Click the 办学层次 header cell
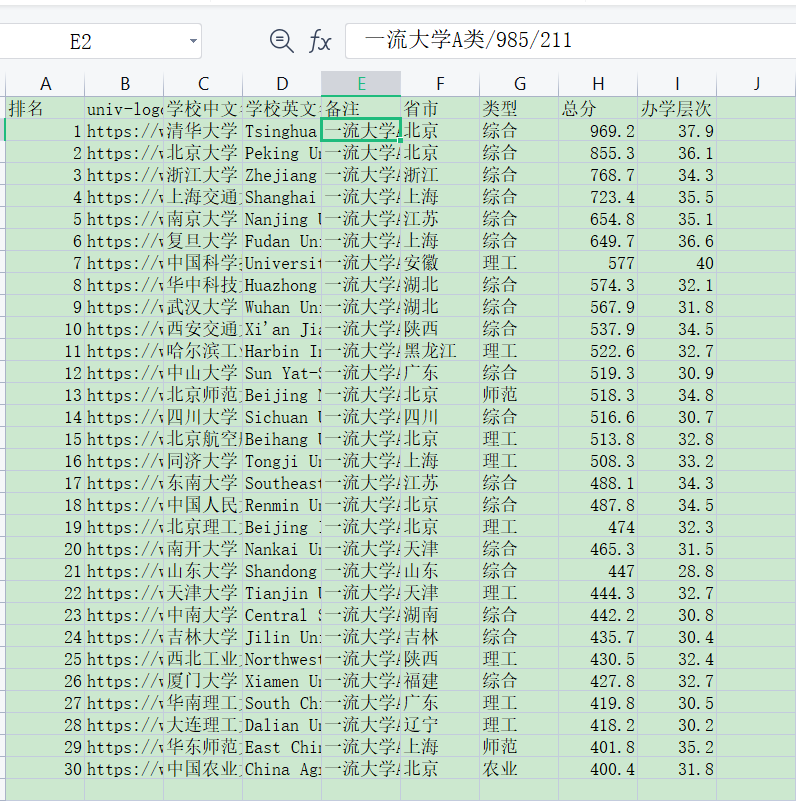 click(677, 108)
